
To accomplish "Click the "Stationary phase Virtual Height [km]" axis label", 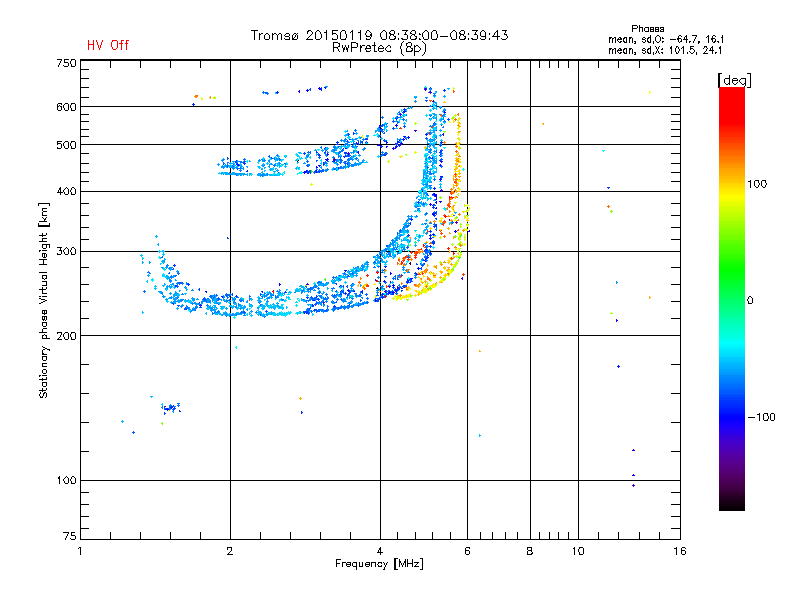I will click(x=43, y=300).
